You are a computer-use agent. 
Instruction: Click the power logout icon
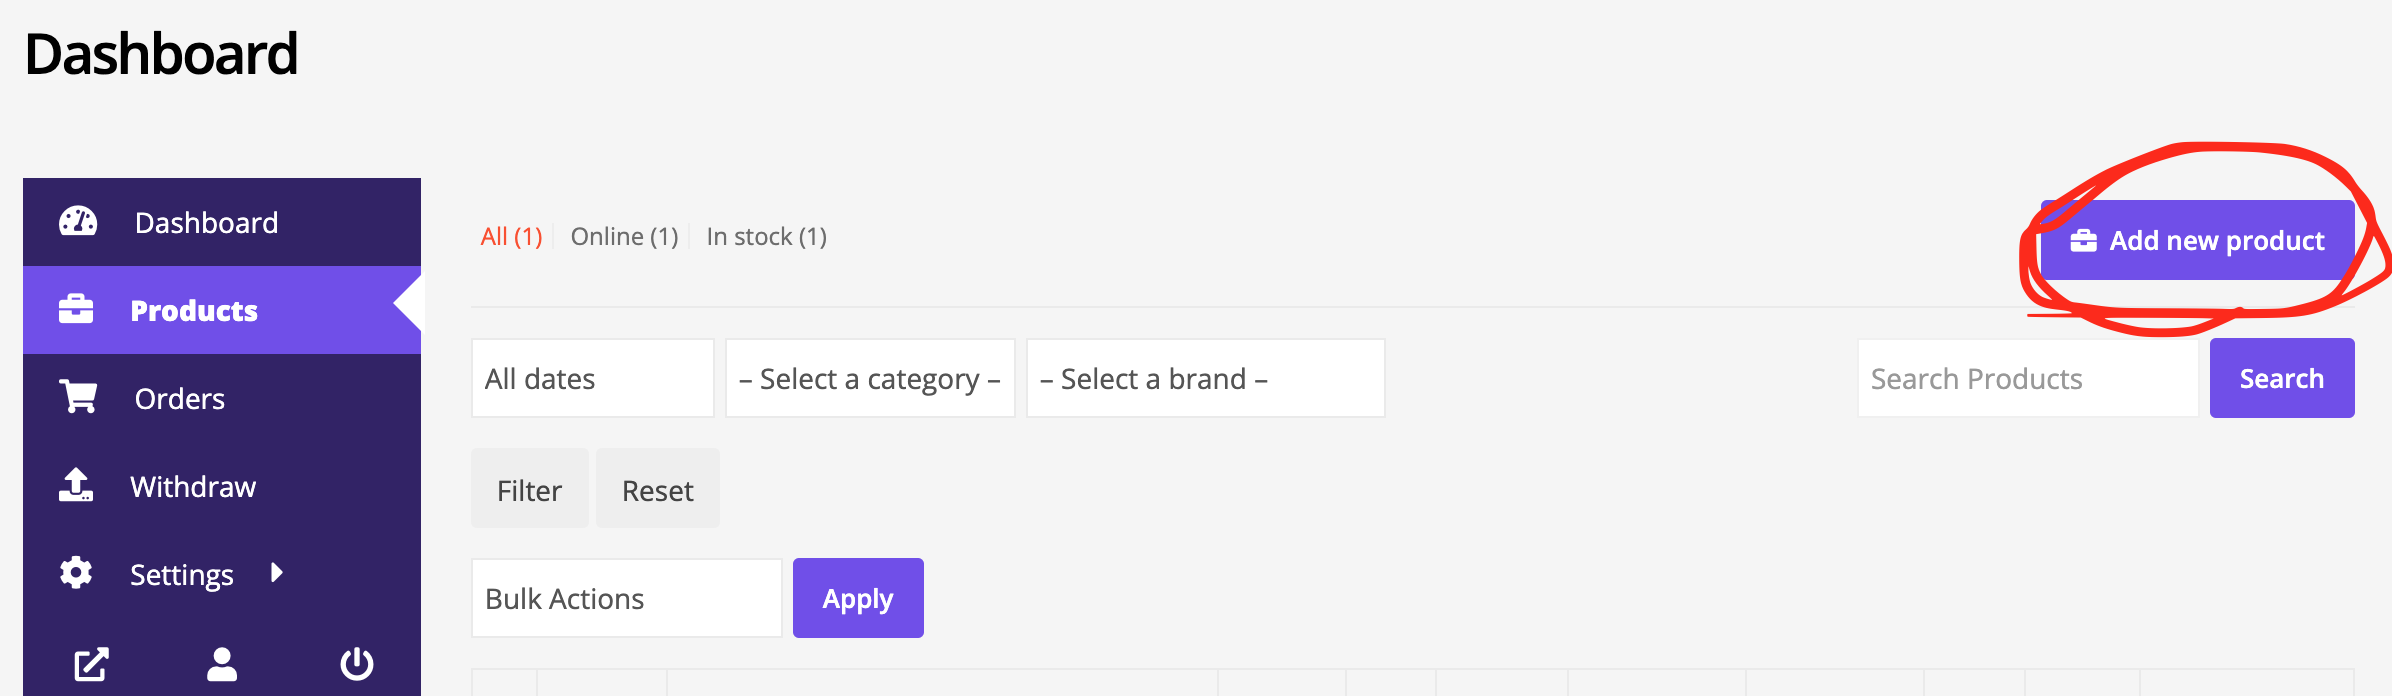coord(357,664)
